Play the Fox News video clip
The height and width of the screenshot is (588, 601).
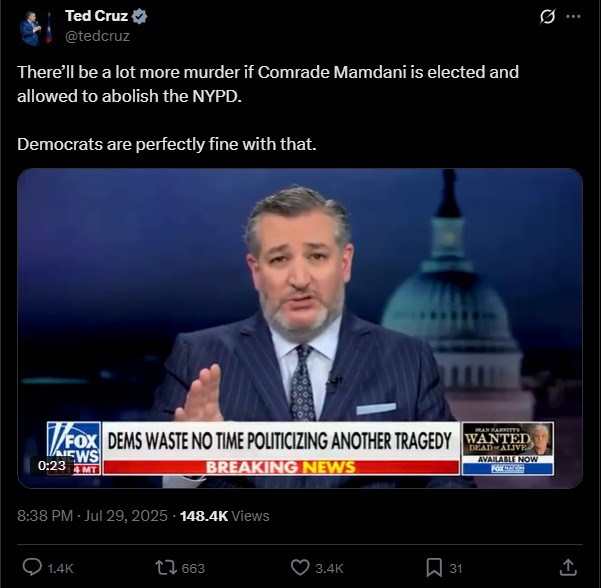(300, 328)
